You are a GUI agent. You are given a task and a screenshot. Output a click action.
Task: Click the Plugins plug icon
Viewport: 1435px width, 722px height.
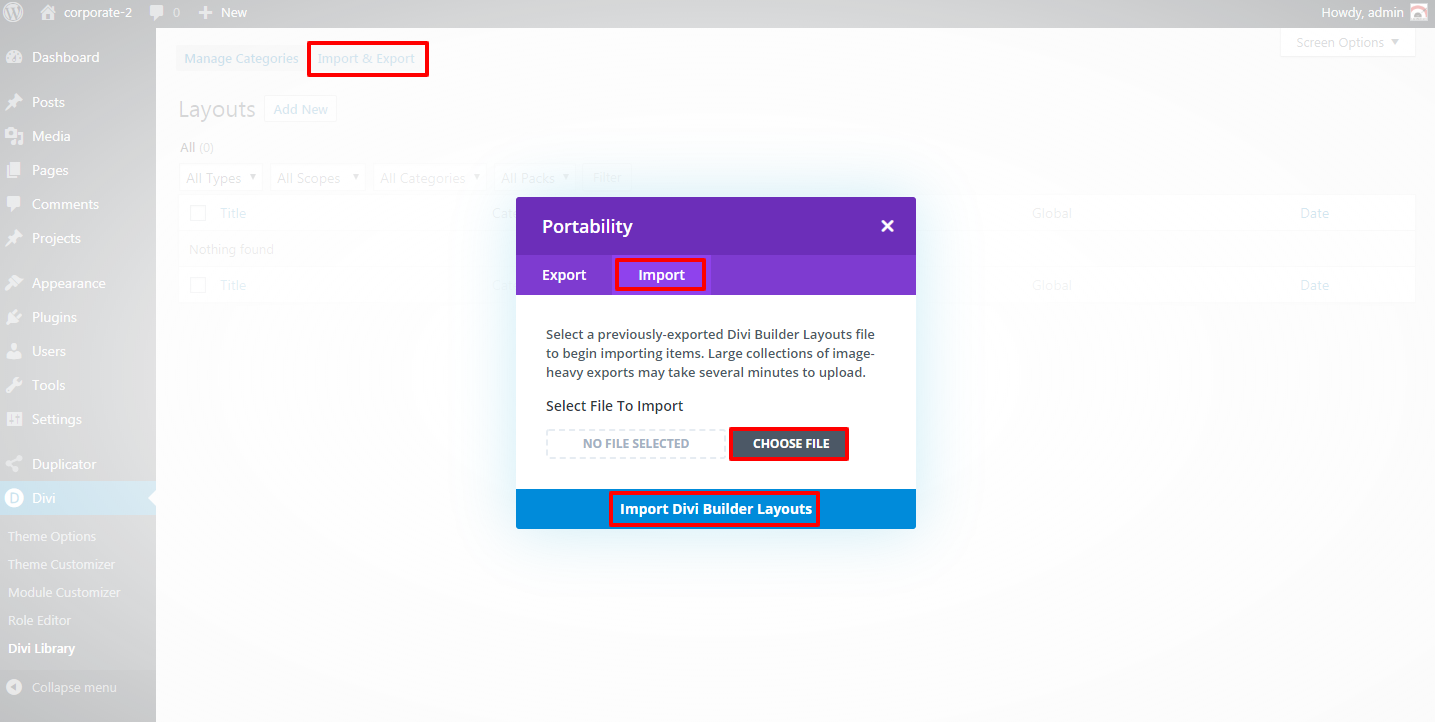click(x=14, y=317)
